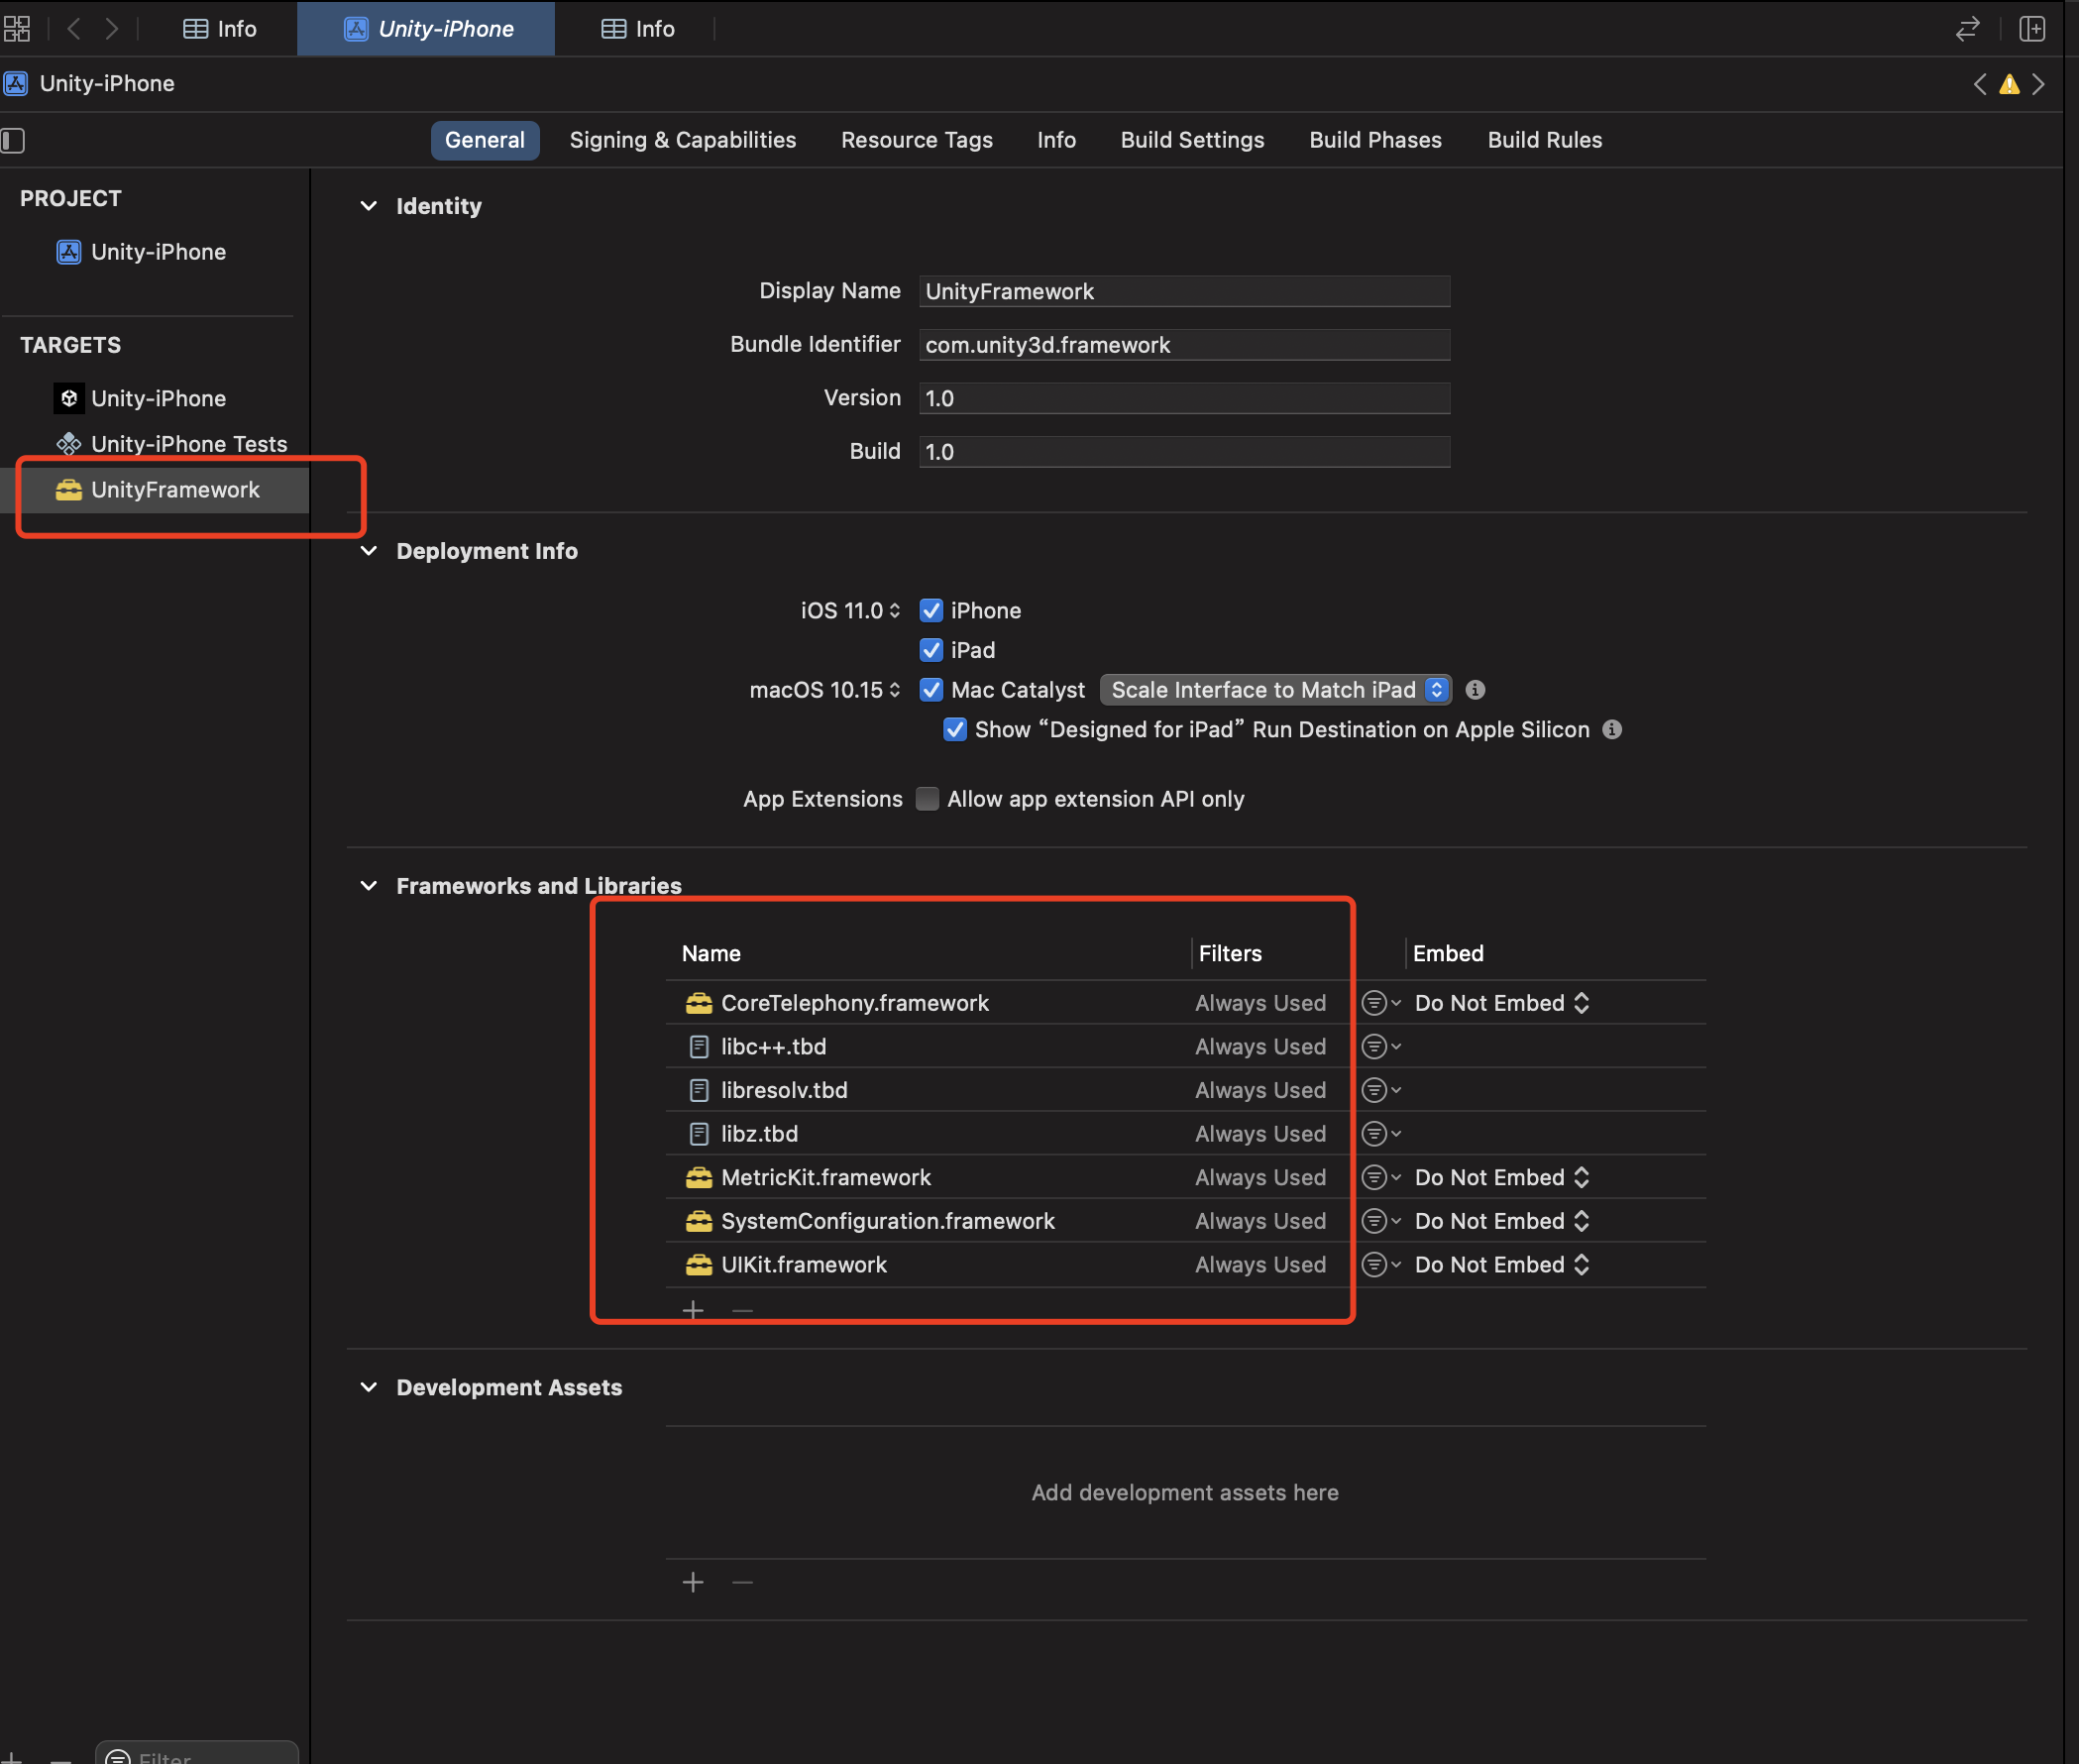Open the Signing & Capabilities tab
Image resolution: width=2079 pixels, height=1764 pixels.
pyautogui.click(x=682, y=140)
